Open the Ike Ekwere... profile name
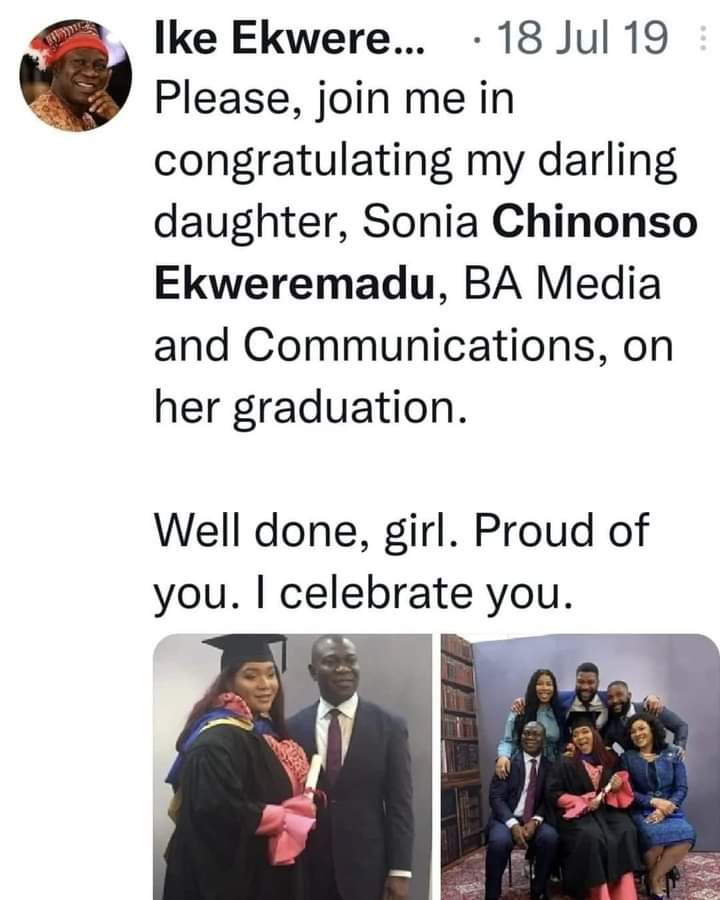This screenshot has height=900, width=720. pyautogui.click(x=289, y=39)
